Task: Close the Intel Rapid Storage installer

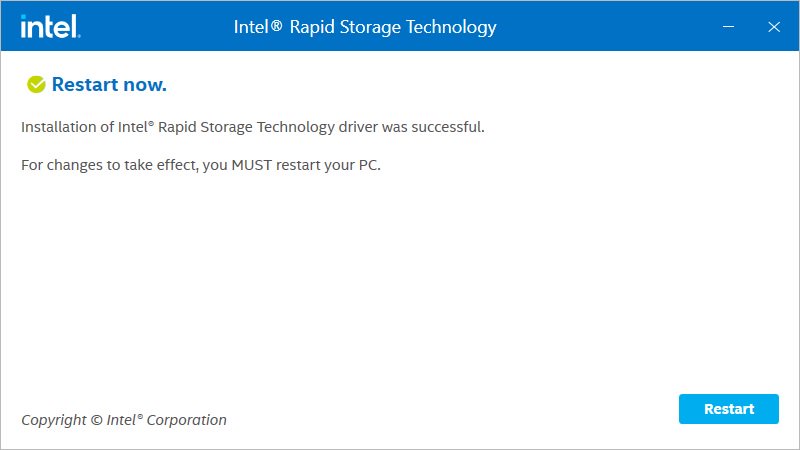Action: click(773, 27)
